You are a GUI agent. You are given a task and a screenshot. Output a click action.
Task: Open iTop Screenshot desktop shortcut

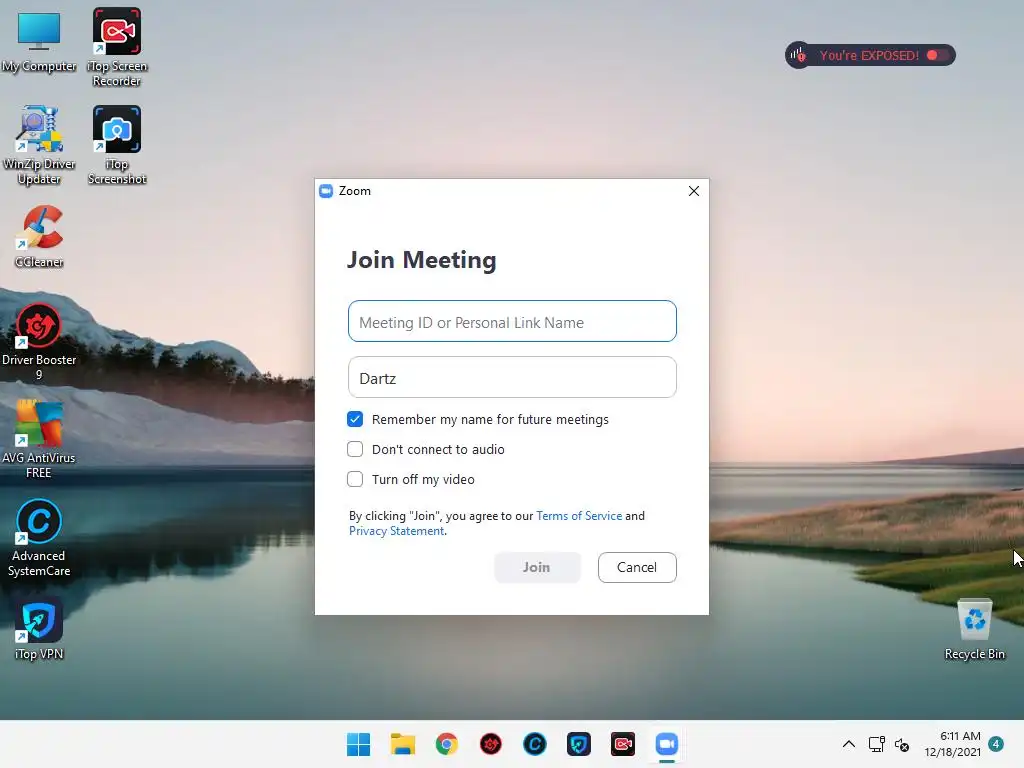tap(117, 145)
